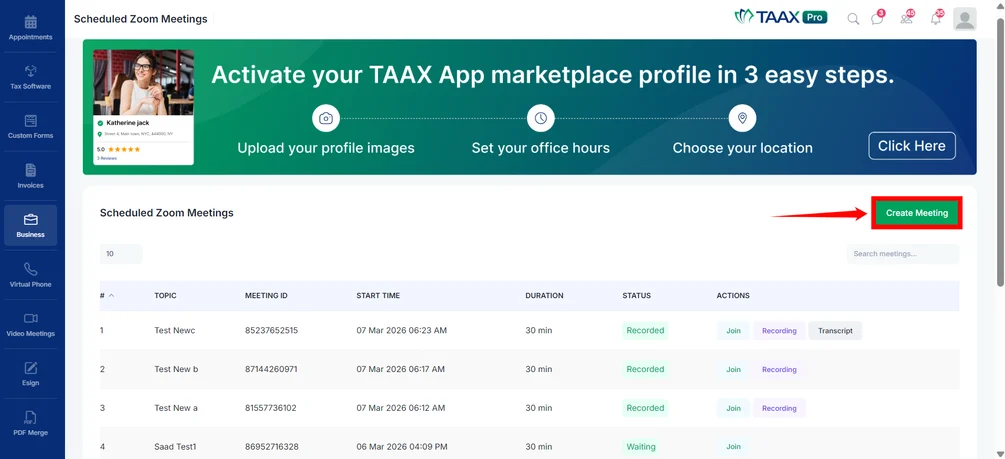Click the Recorded status of Test Newc
This screenshot has height=459, width=1005.
pyautogui.click(x=645, y=331)
